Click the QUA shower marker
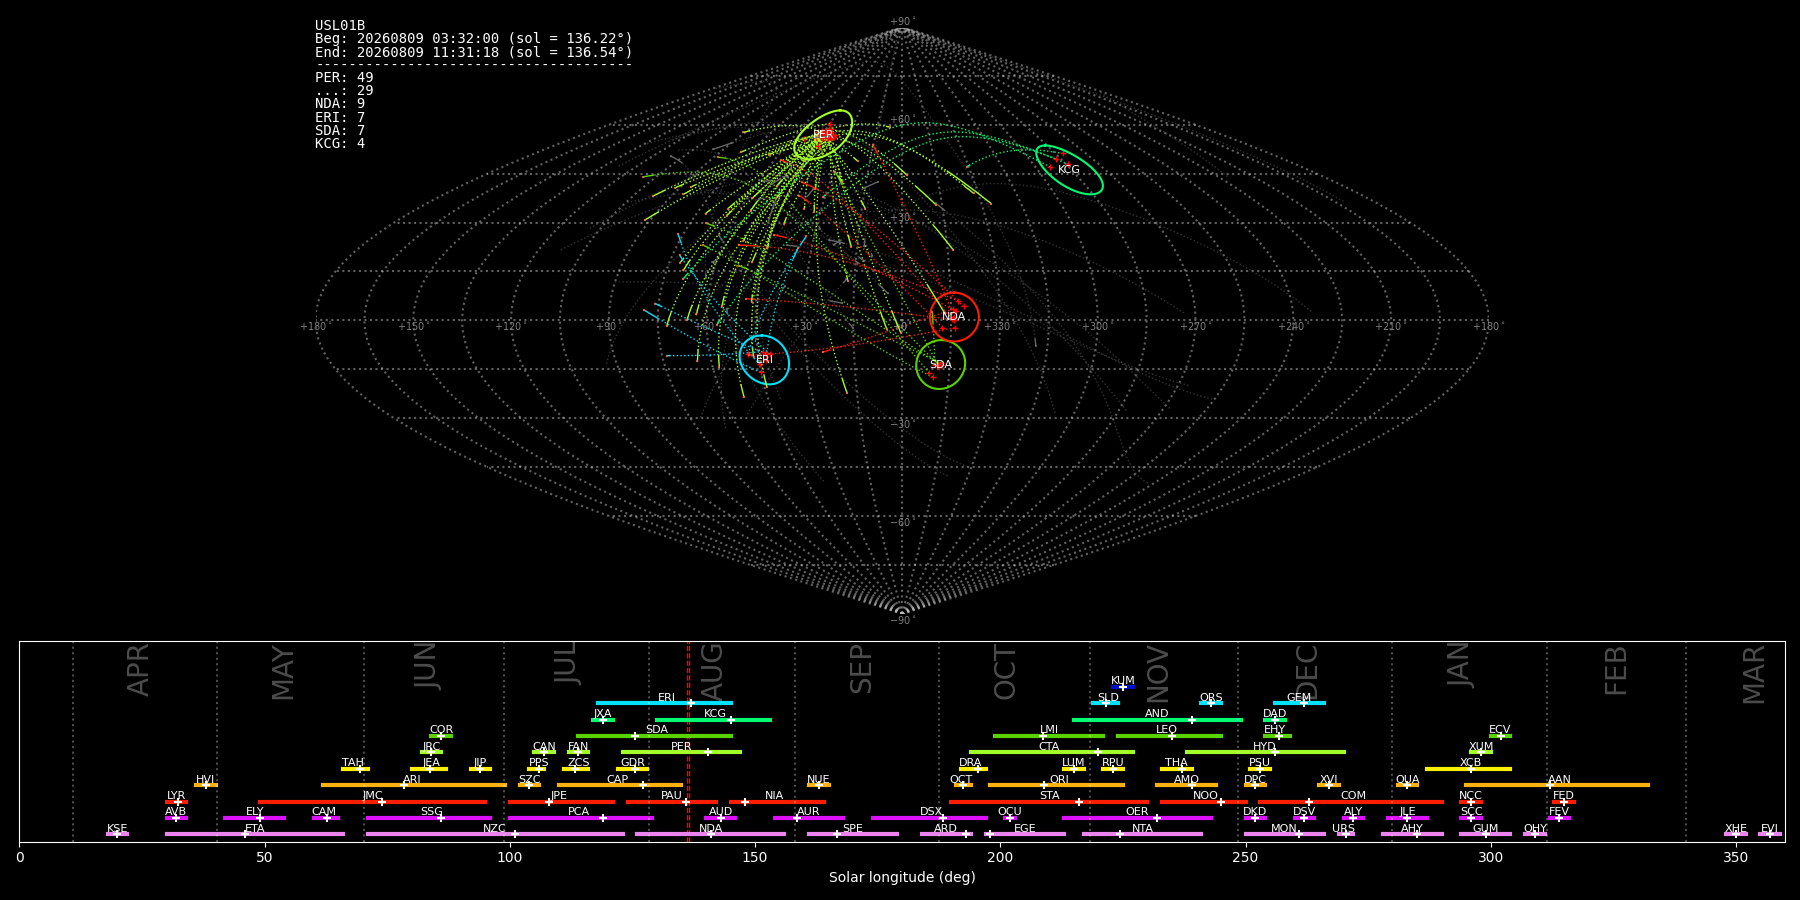 pos(1407,785)
